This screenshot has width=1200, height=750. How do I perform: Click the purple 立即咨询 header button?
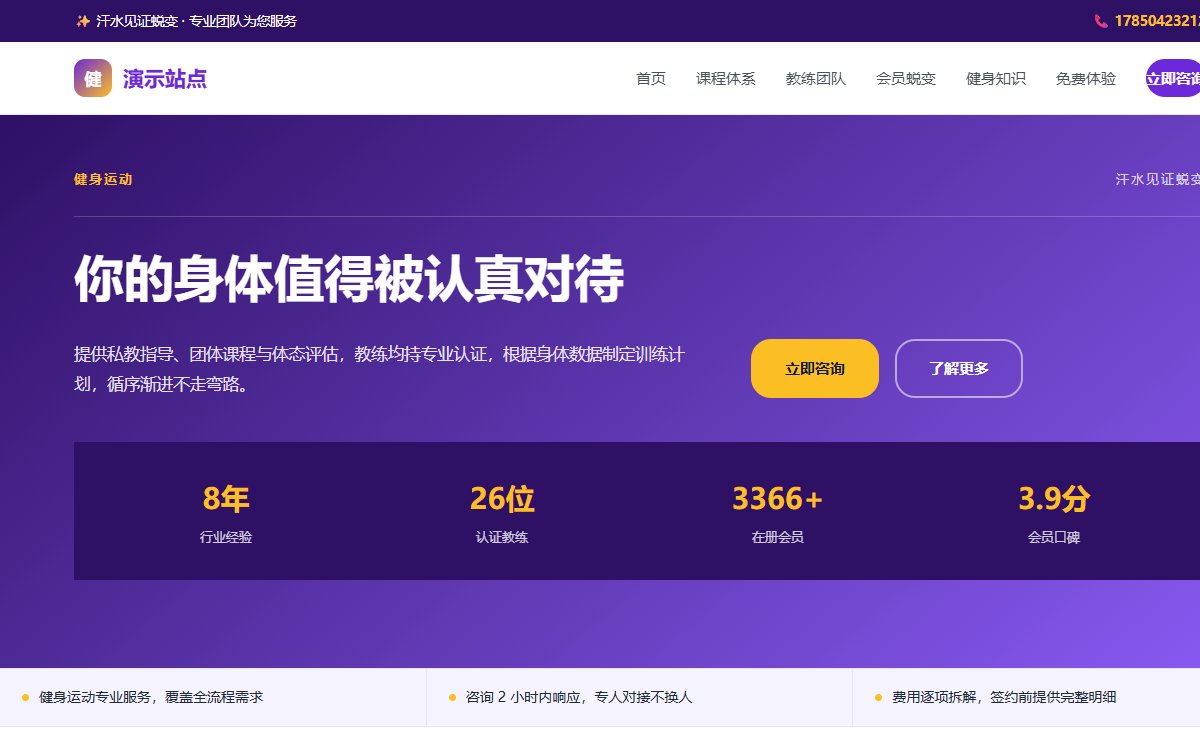click(x=1173, y=78)
